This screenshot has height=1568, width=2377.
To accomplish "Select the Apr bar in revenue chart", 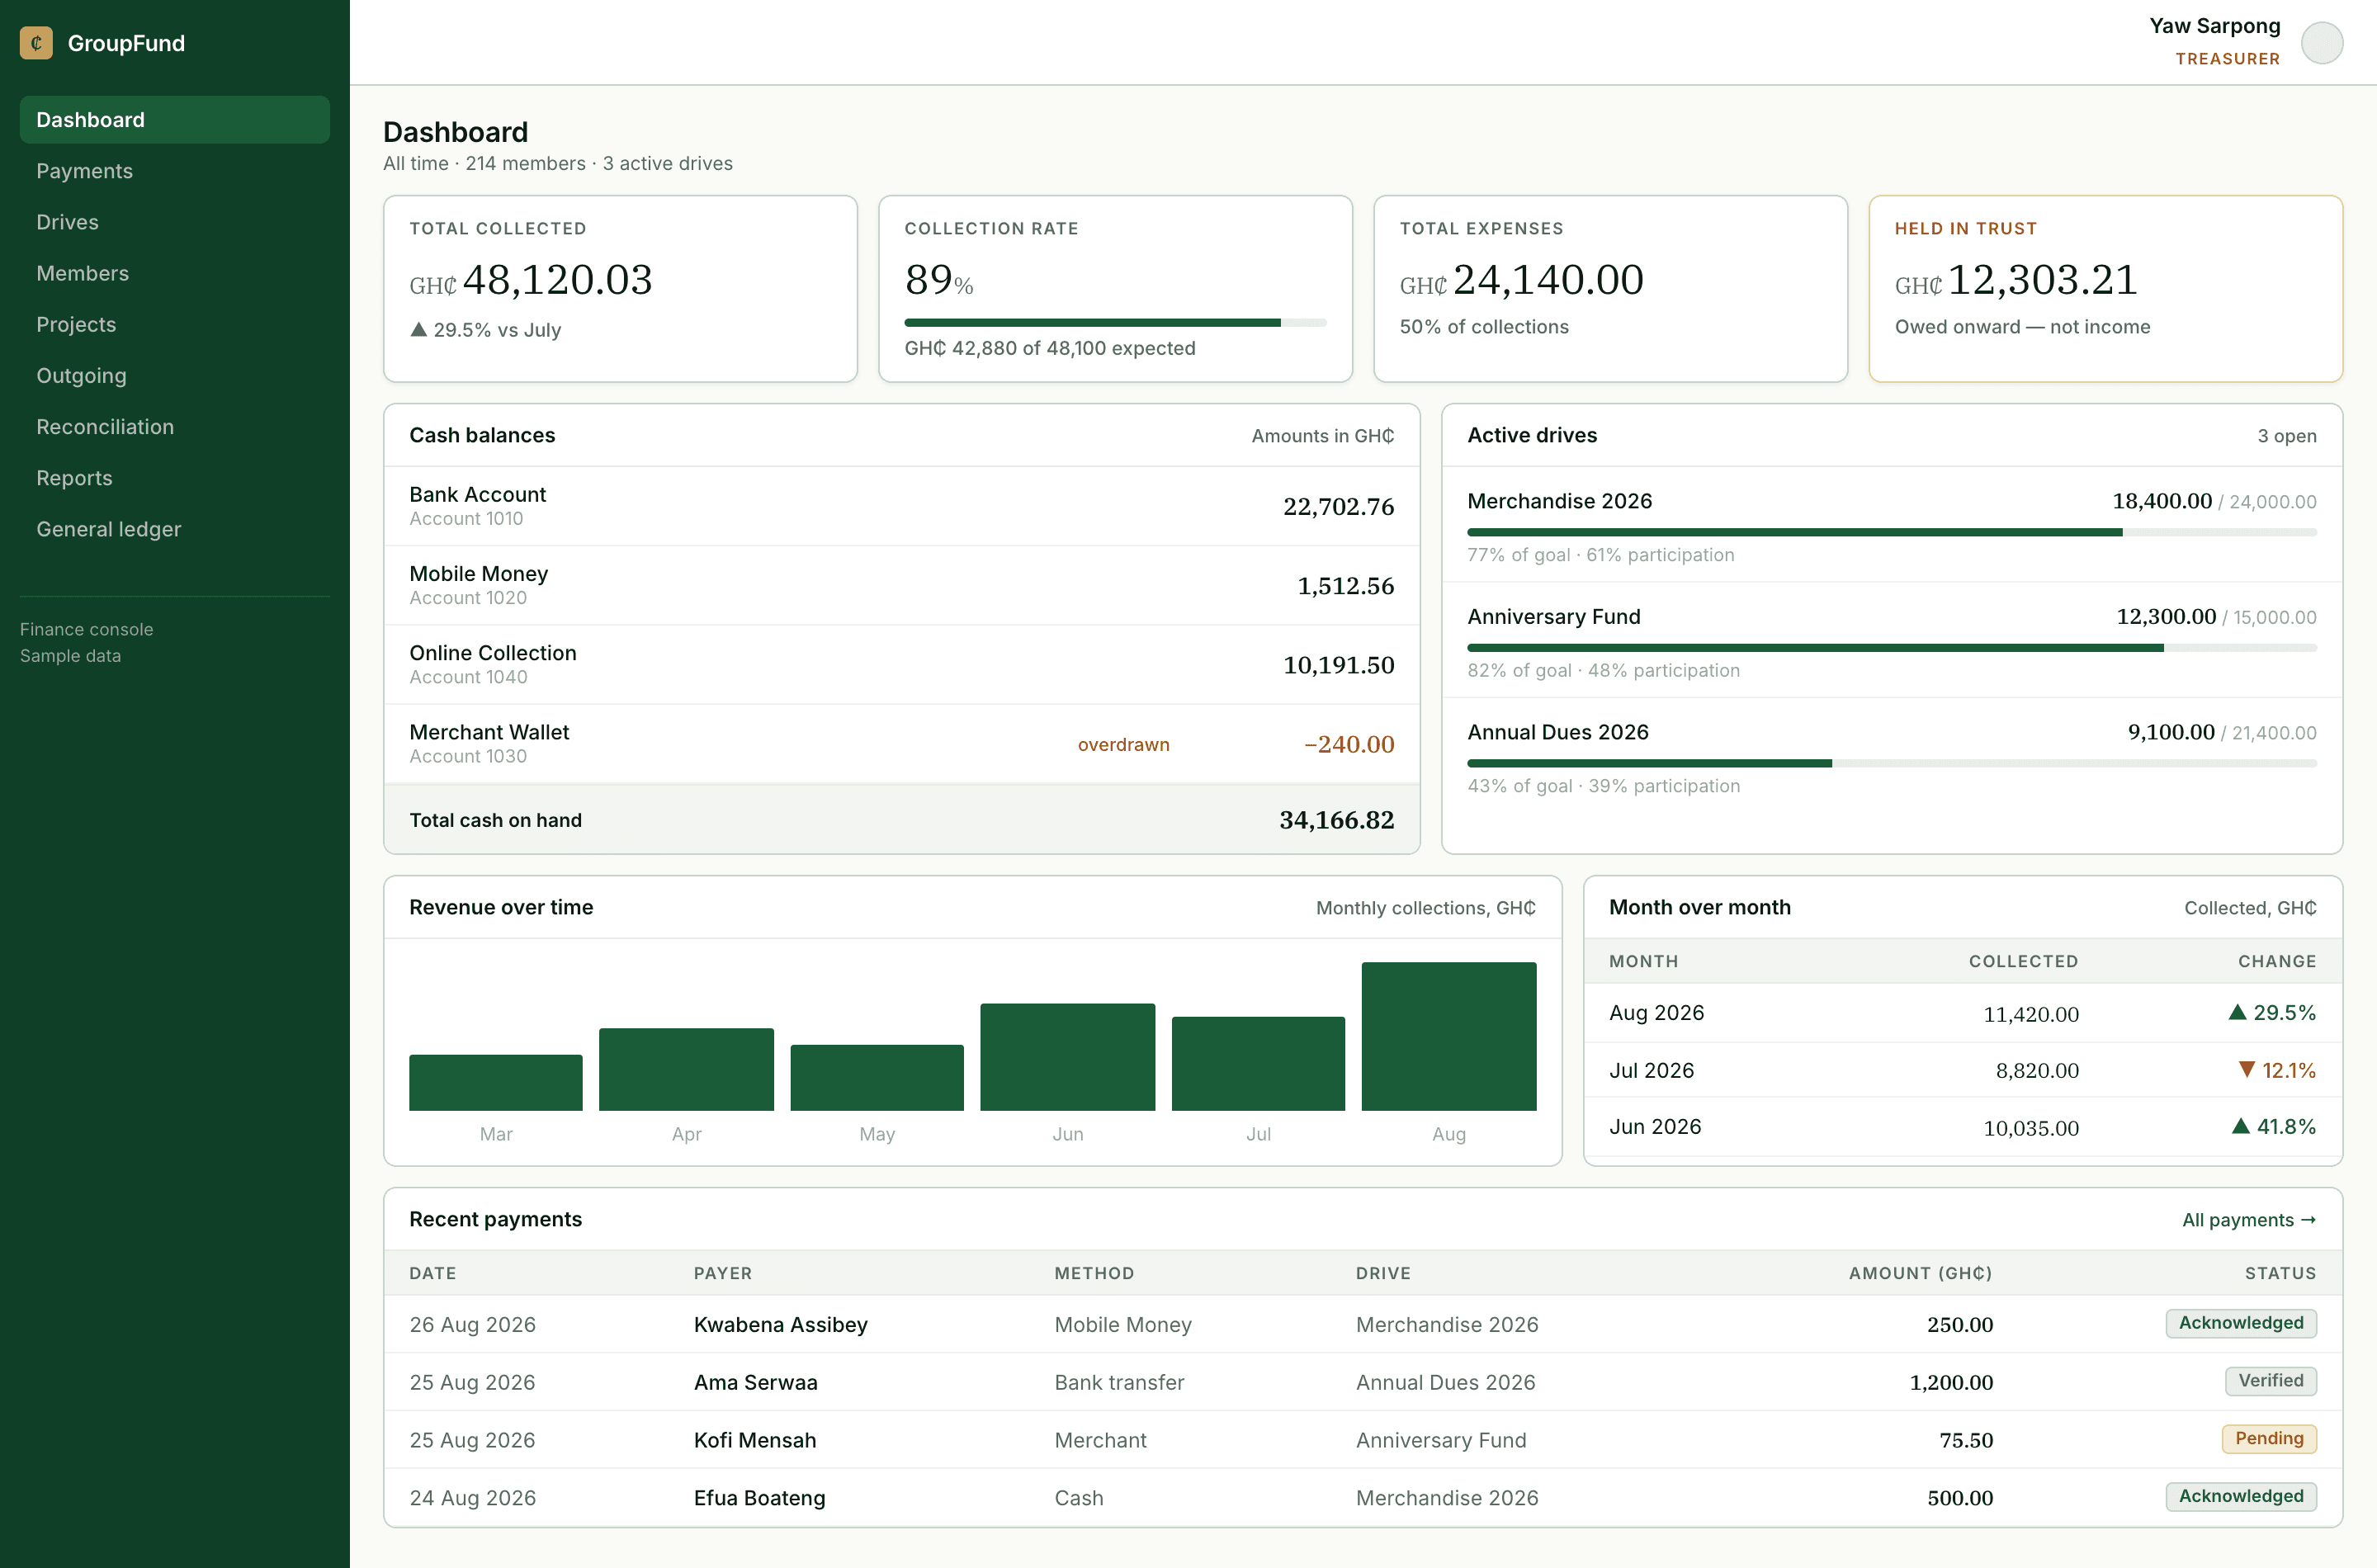I will coord(686,1069).
